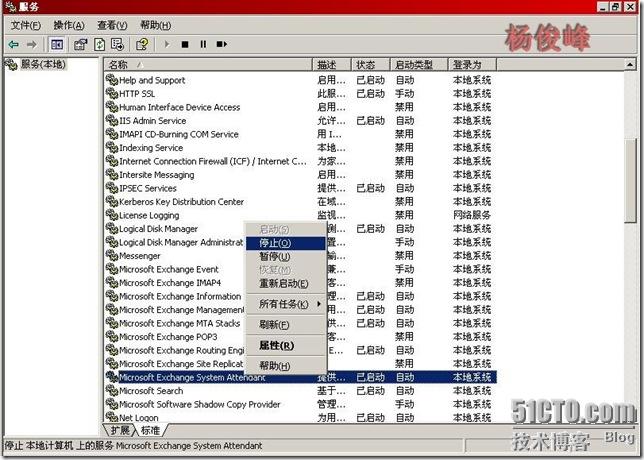Click 已启动 status of IPSEC Services
The width and height of the screenshot is (644, 460).
(370, 188)
